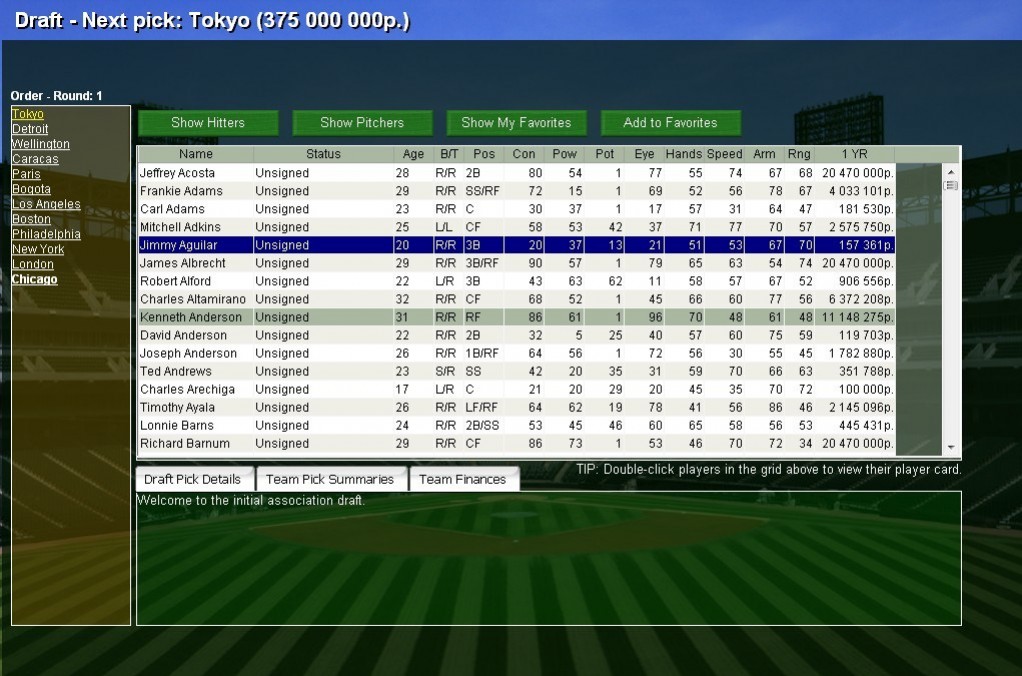Select Detroit in draft order list
1022x676 pixels.
pyautogui.click(x=30, y=129)
